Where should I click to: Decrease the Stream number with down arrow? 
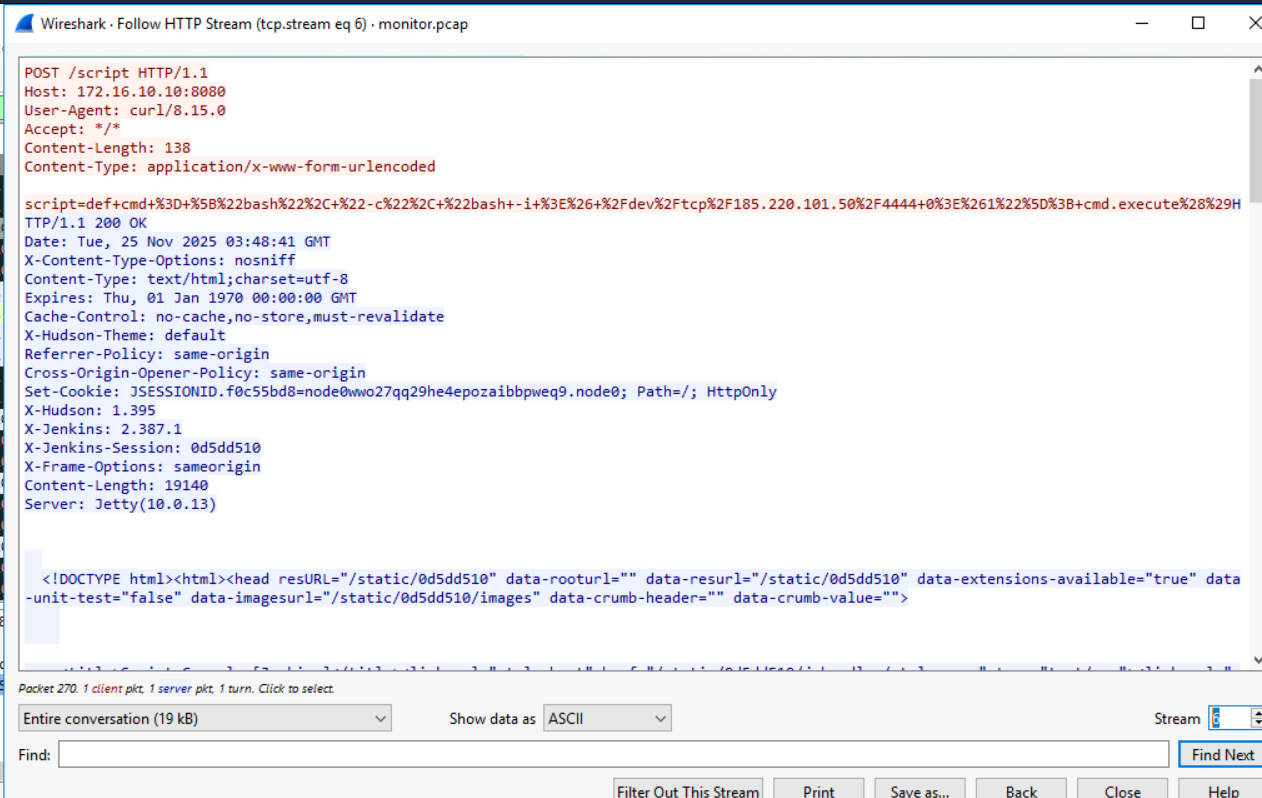pos(1256,724)
